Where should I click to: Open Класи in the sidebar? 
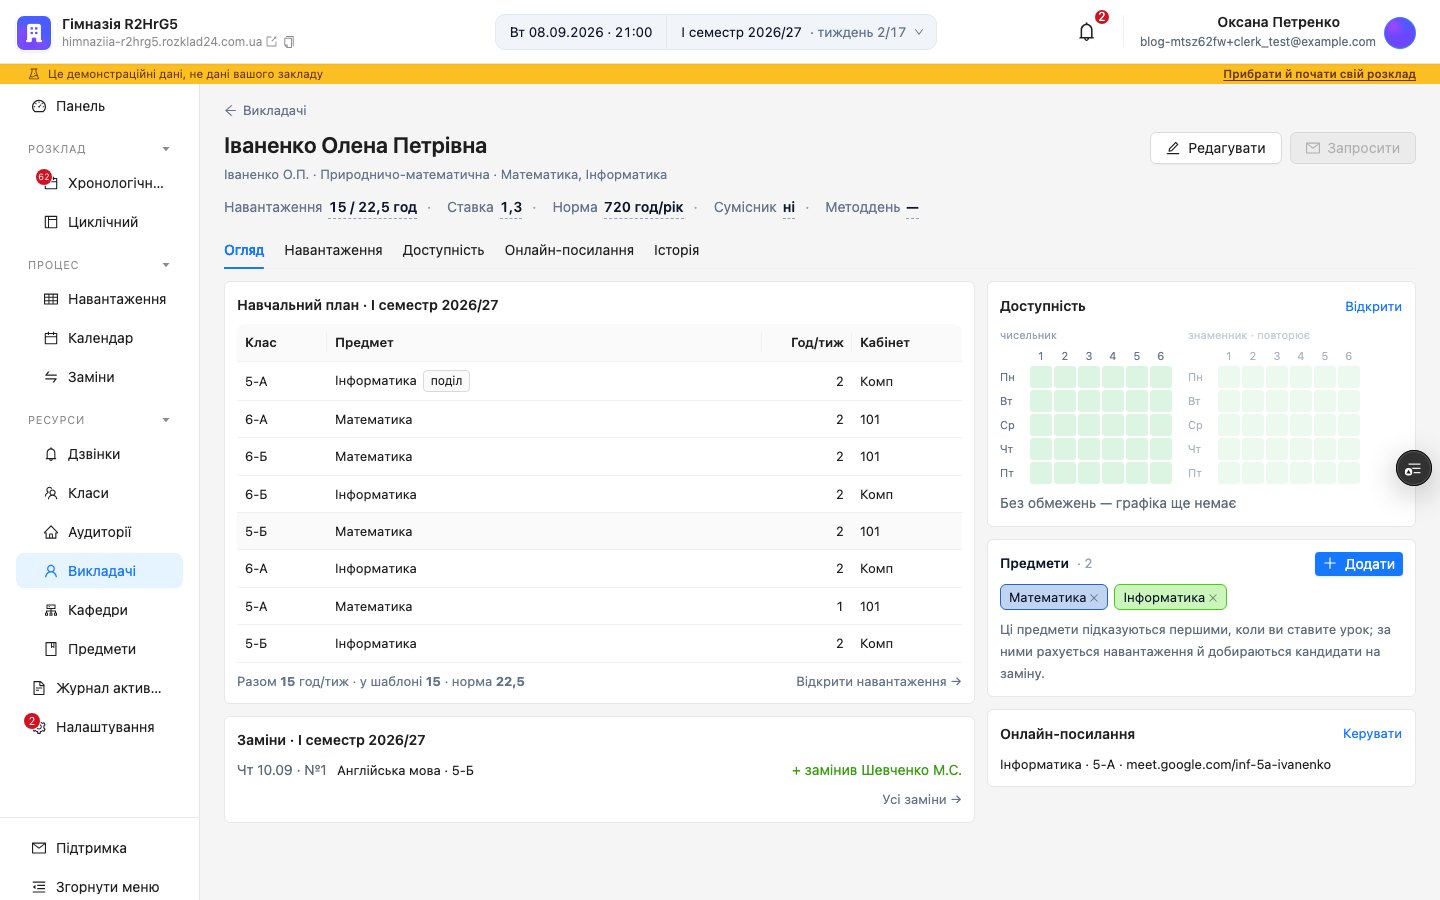(x=100, y=493)
